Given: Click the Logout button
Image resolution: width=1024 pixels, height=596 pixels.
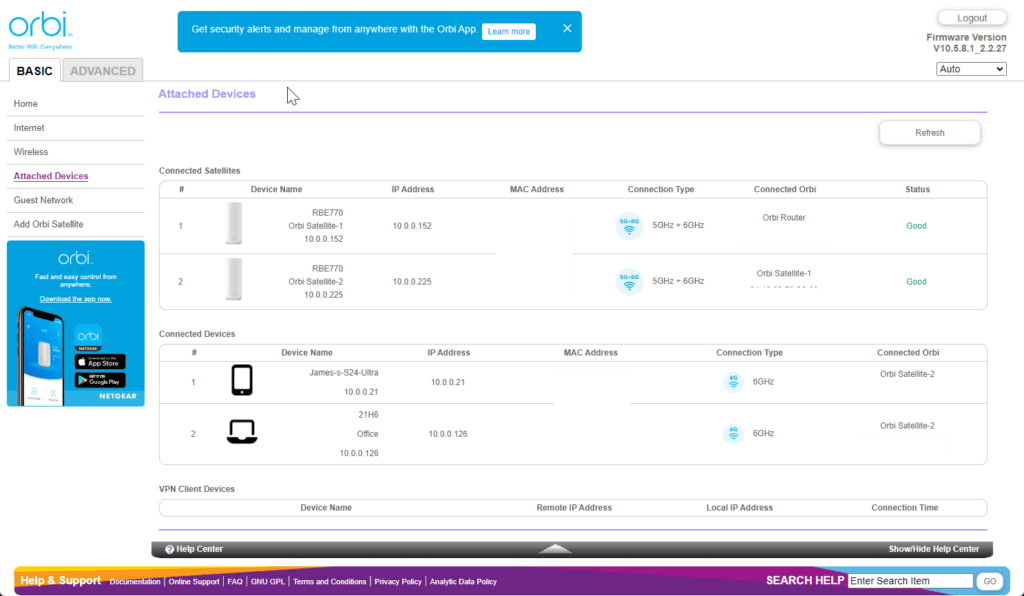Looking at the screenshot, I should [x=971, y=18].
